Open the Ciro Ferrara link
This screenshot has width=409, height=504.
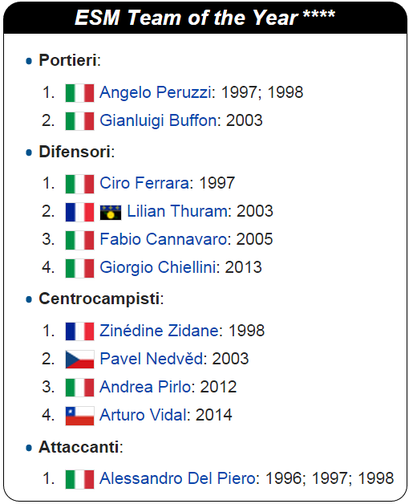145,183
